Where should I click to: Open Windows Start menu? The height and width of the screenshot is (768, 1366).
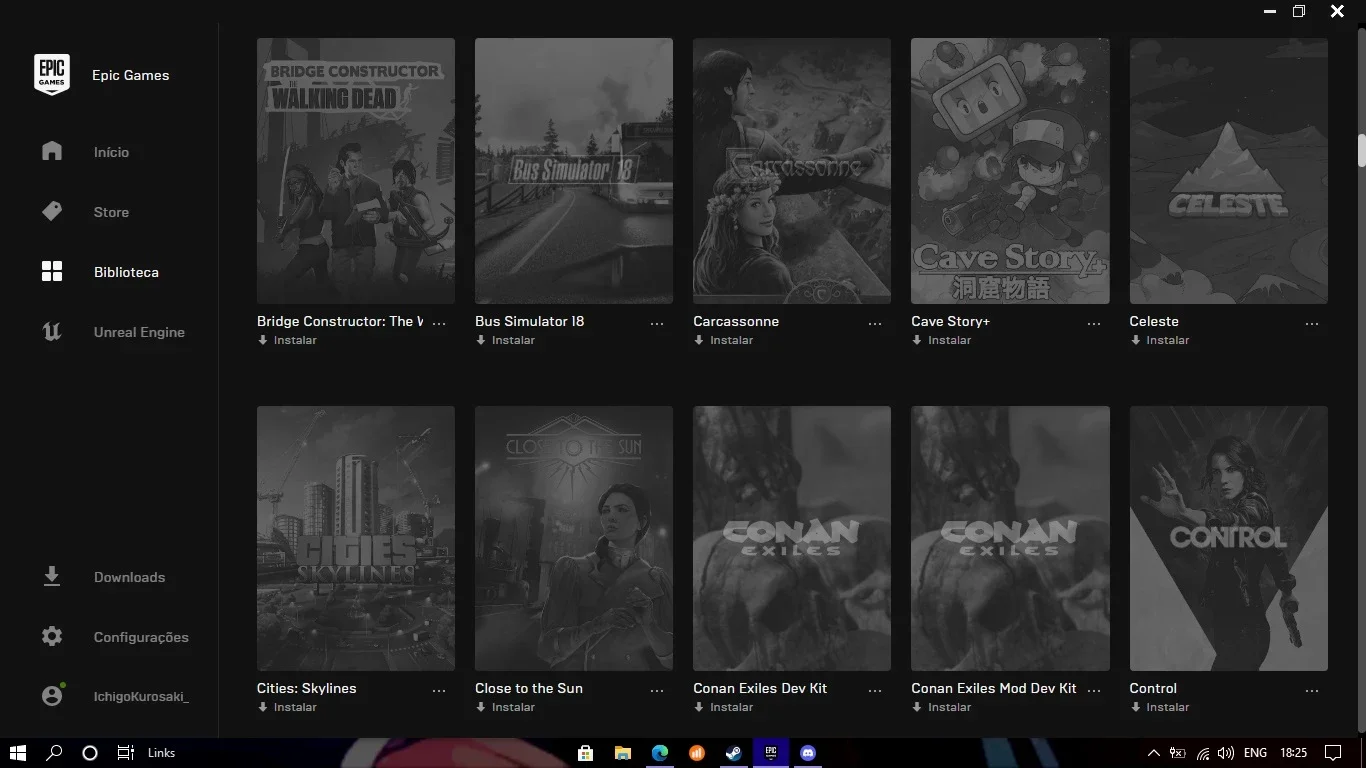point(17,753)
